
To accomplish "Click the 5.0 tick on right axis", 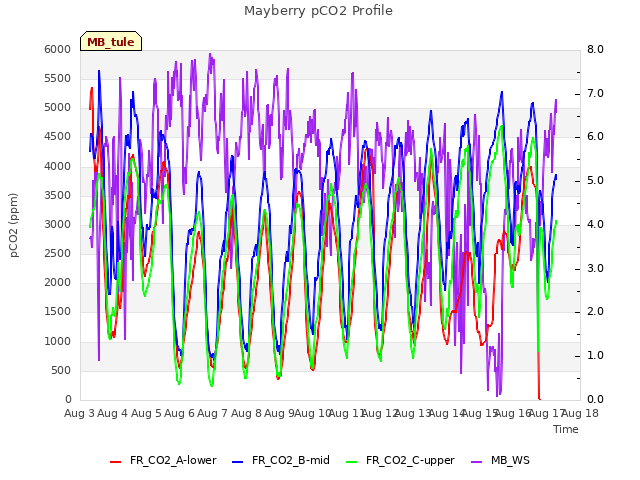I will [x=595, y=181].
